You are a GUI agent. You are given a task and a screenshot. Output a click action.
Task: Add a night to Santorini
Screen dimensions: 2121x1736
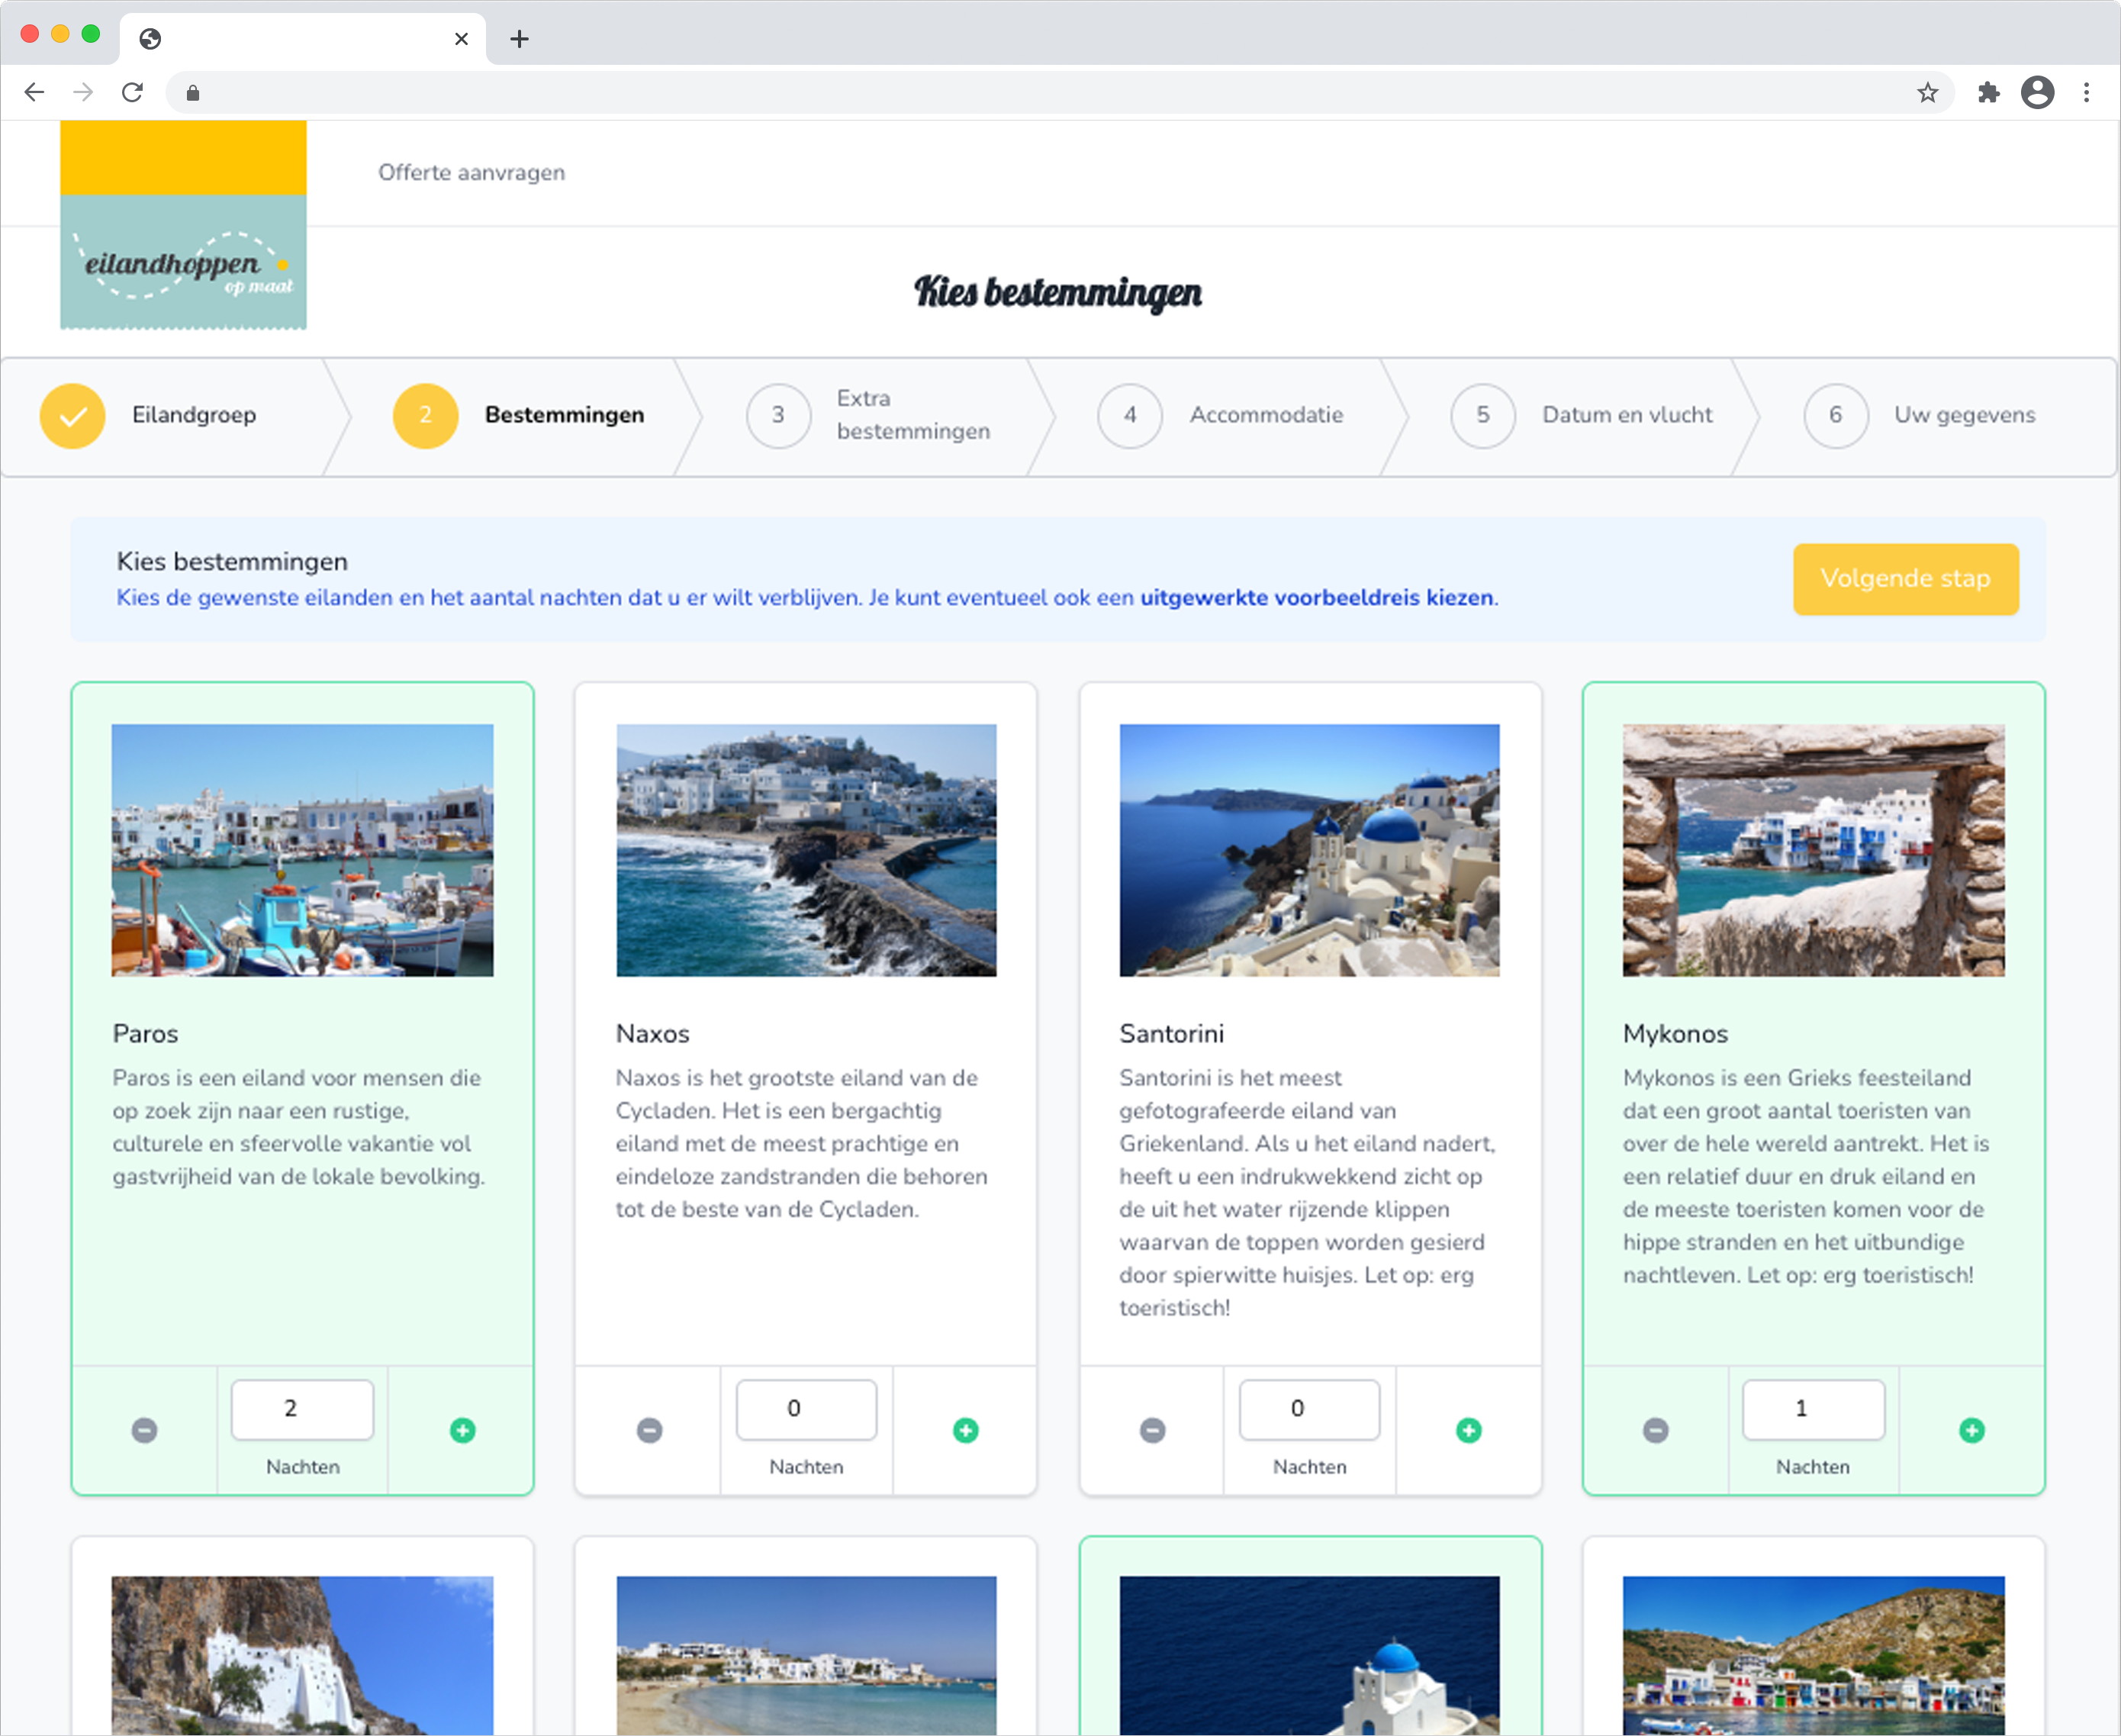(x=1469, y=1430)
